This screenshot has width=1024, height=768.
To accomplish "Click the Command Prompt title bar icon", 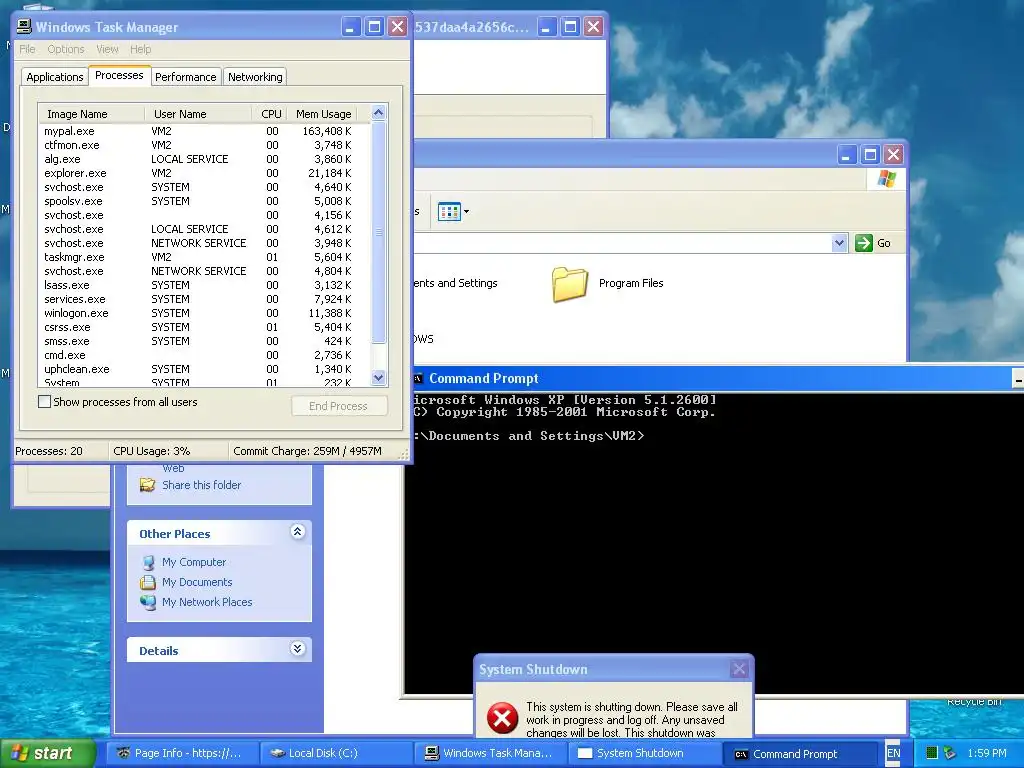I will pyautogui.click(x=418, y=378).
